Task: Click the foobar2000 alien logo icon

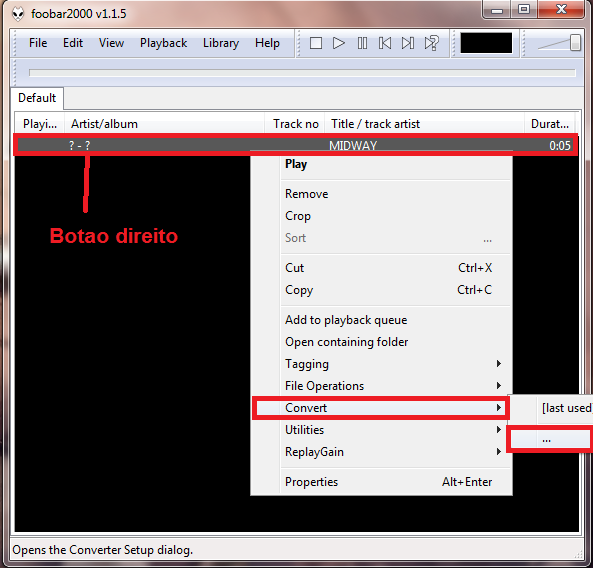Action: point(18,14)
